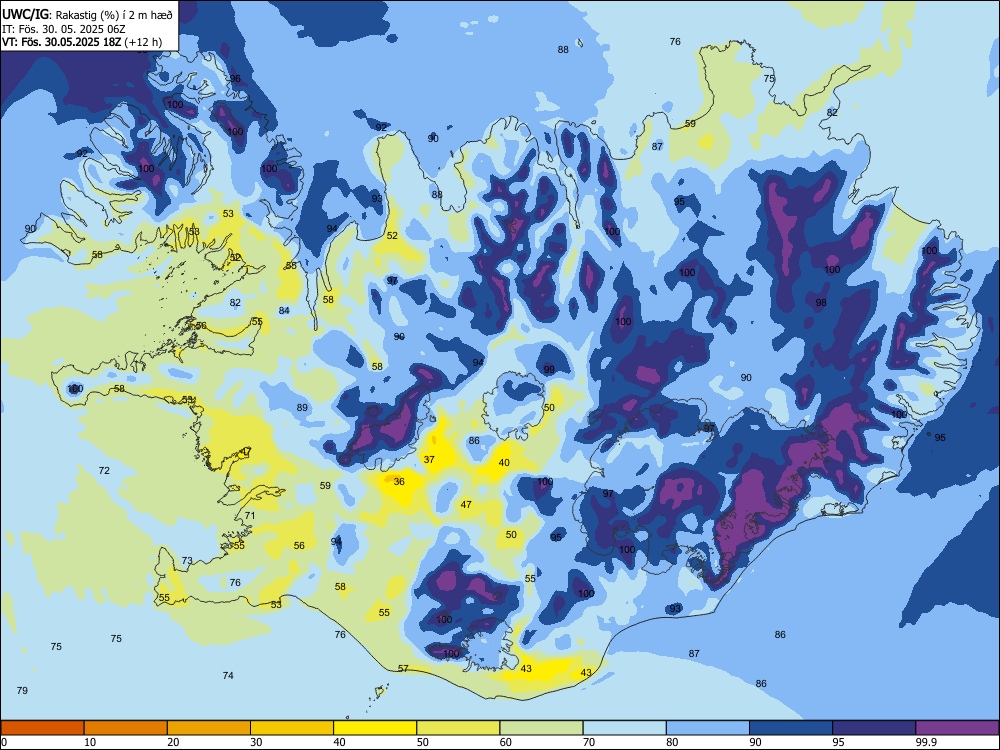Select the map humidity reading '96'
The width and height of the screenshot is (1000, 750).
pos(235,78)
